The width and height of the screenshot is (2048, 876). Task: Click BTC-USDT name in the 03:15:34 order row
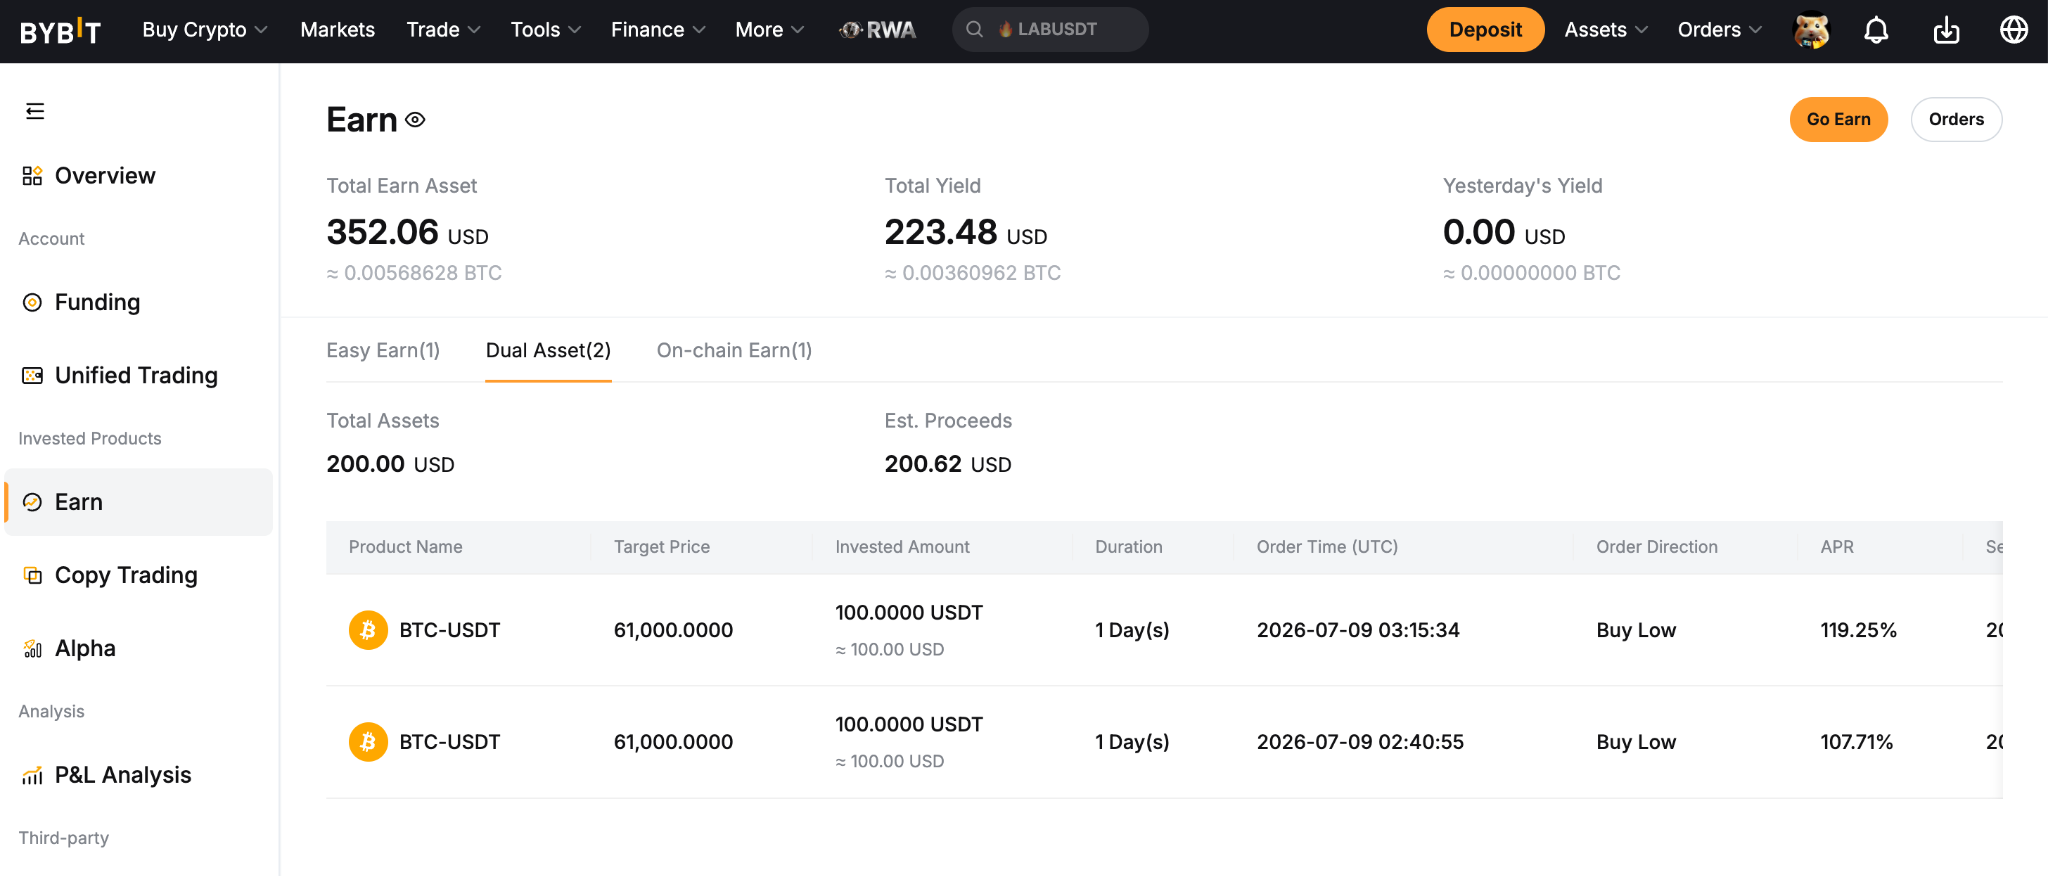click(x=449, y=630)
